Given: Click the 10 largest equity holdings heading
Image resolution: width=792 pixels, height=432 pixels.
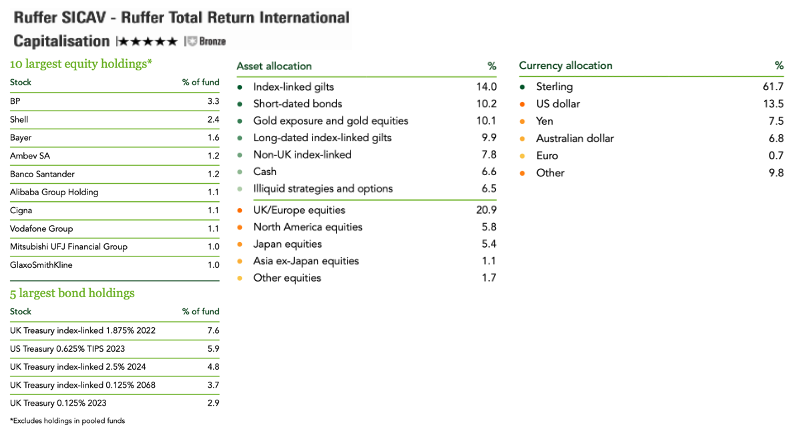Looking at the screenshot, I should (x=81, y=64).
